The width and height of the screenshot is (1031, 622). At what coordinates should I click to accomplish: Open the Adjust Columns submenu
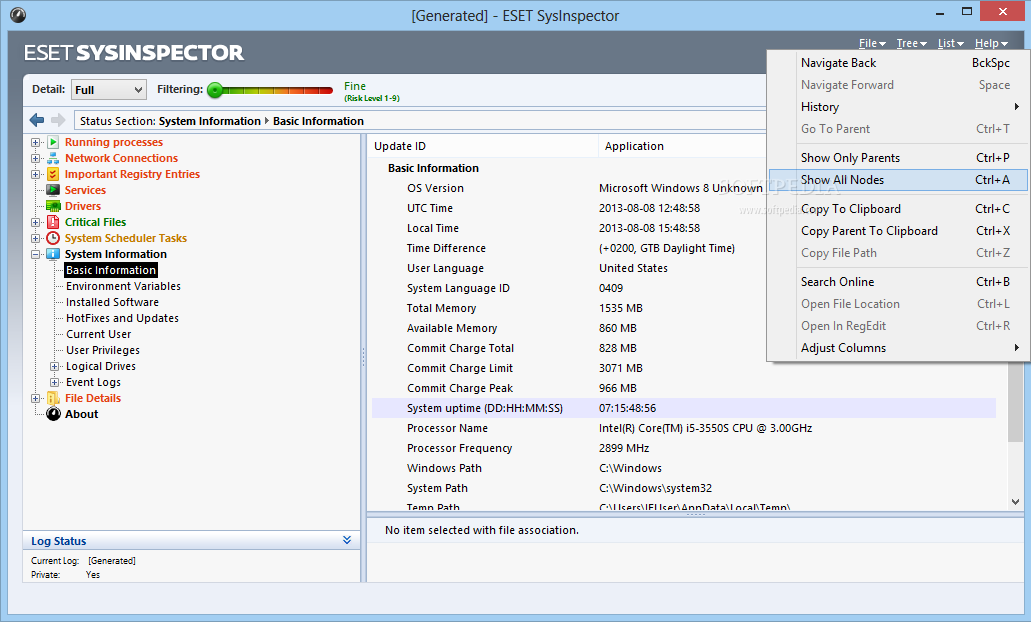pyautogui.click(x=898, y=348)
